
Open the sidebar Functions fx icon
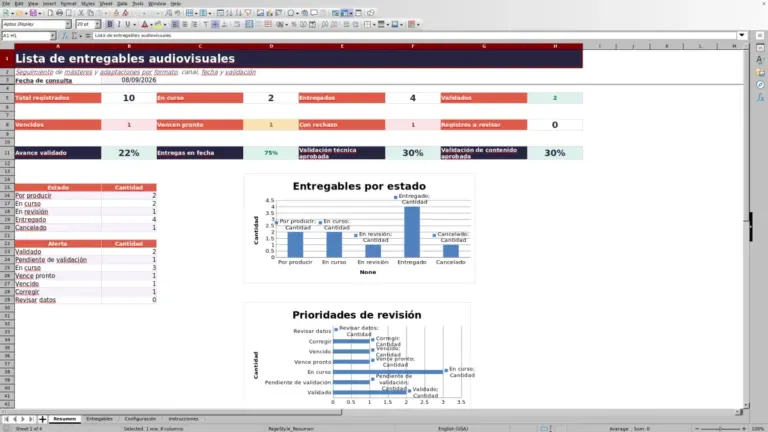click(760, 97)
